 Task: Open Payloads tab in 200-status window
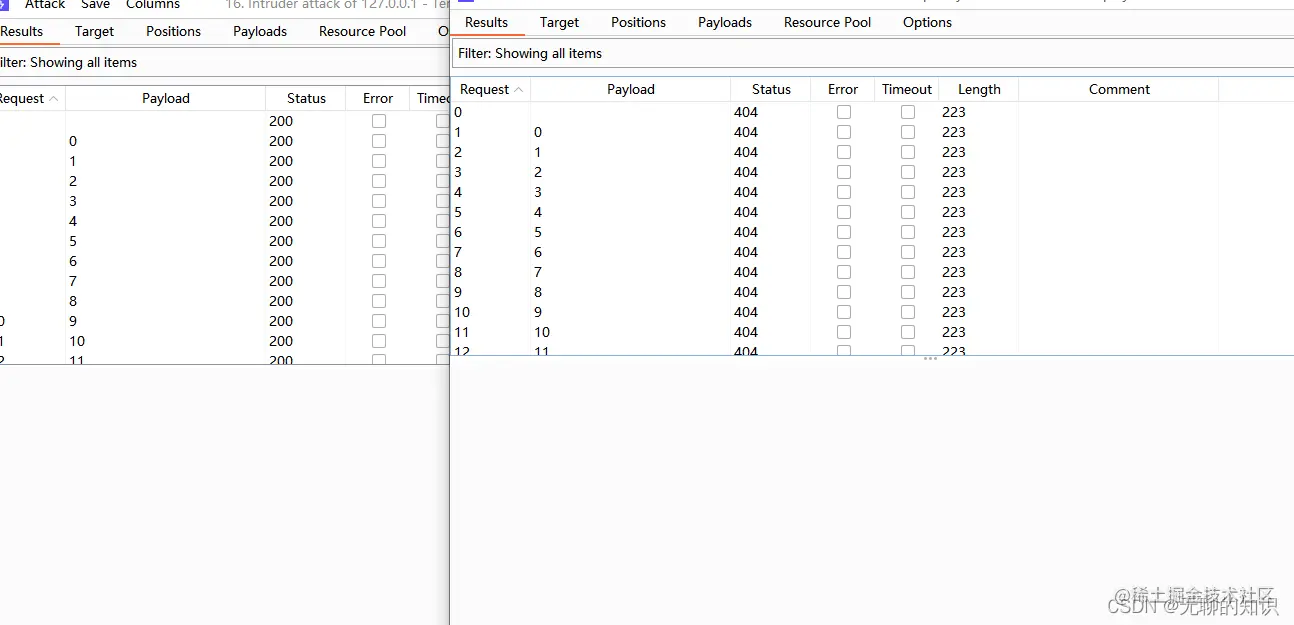point(260,31)
